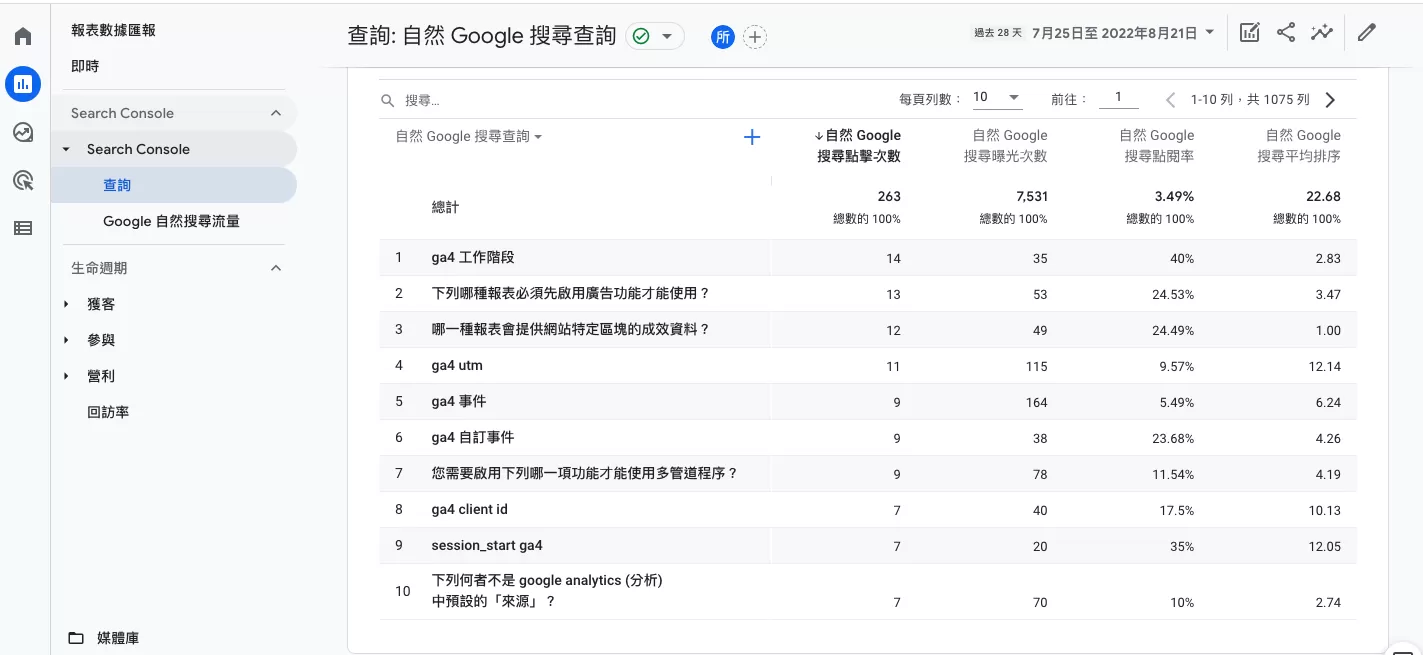The image size is (1423, 655).
Task: Sort by 自然 Google 搜尋平均排序 column
Action: tap(1299, 146)
